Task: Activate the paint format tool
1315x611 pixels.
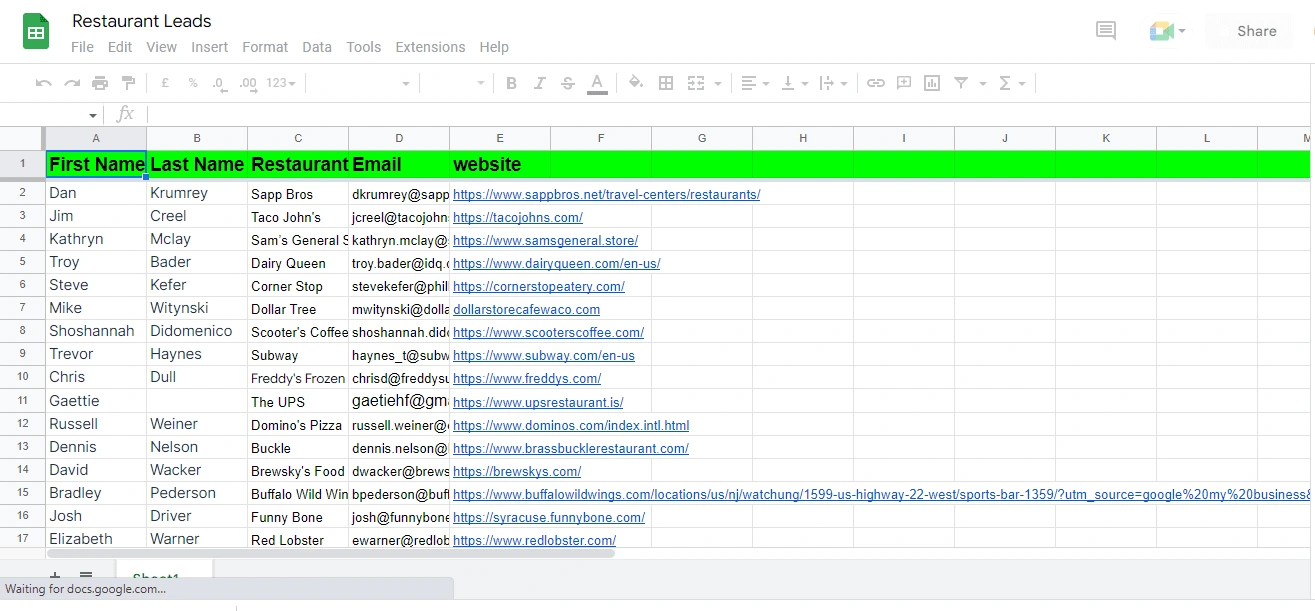Action: [x=128, y=83]
